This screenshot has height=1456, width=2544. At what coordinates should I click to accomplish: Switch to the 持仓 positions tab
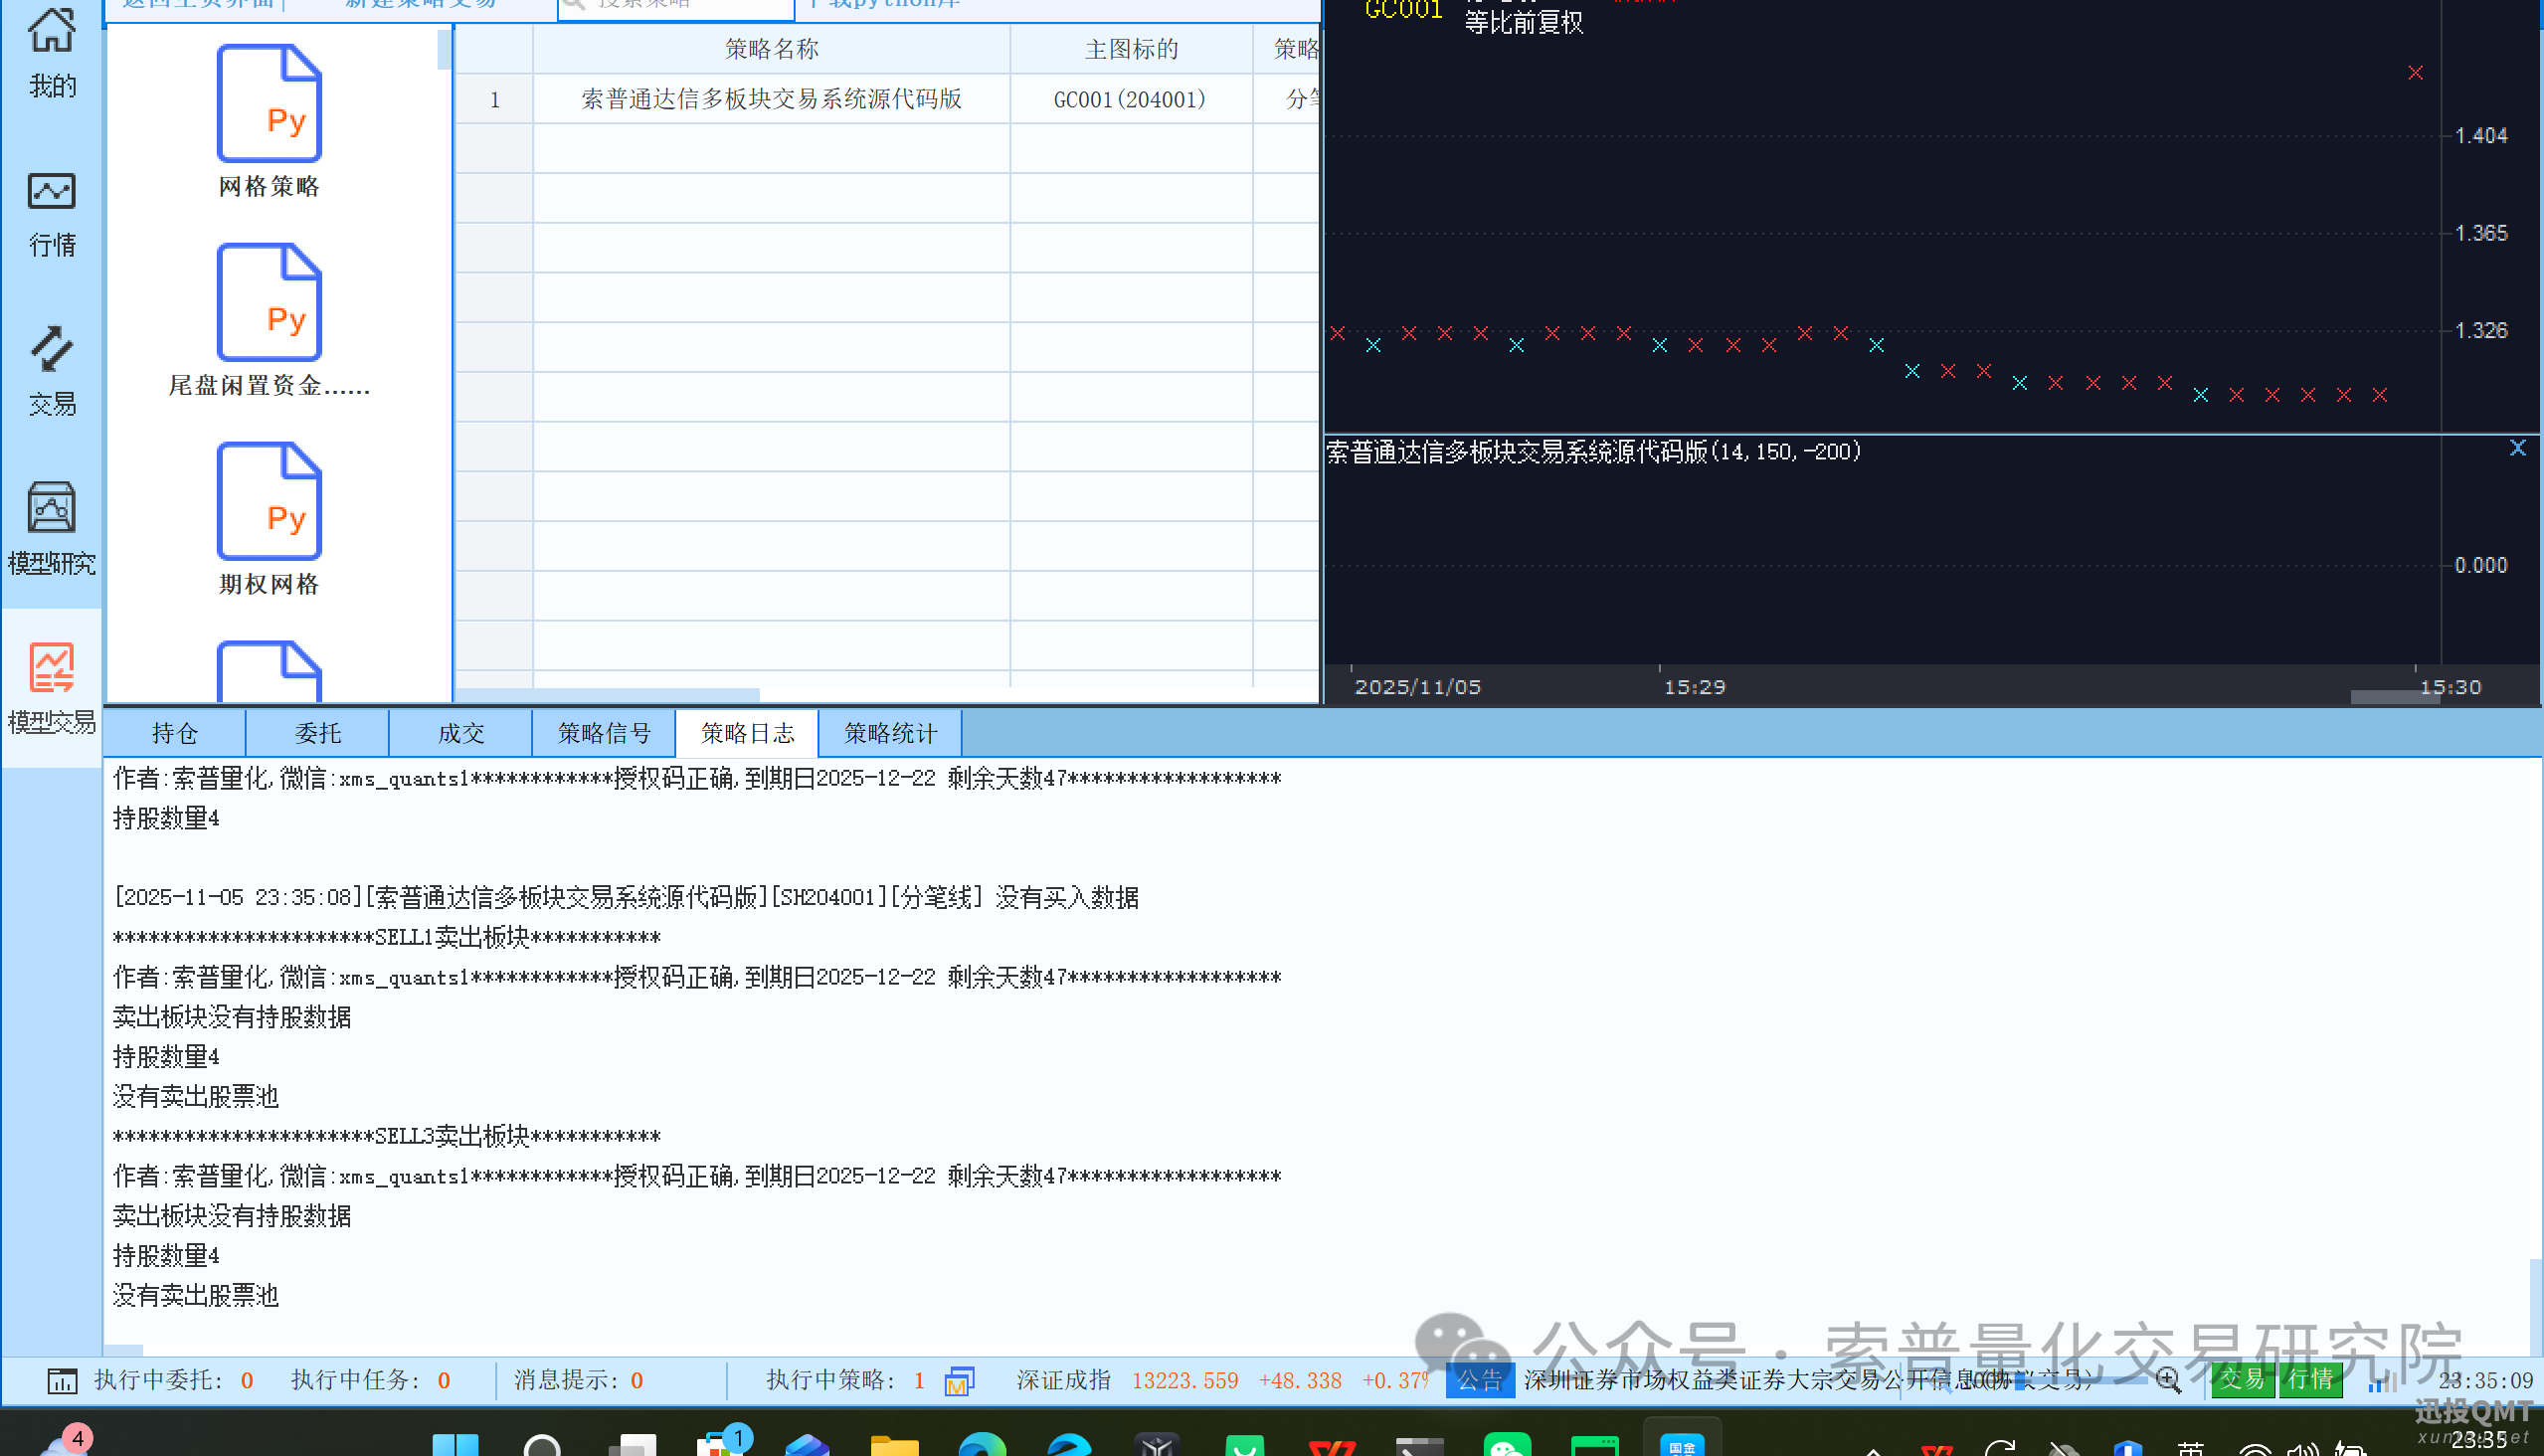[x=174, y=733]
